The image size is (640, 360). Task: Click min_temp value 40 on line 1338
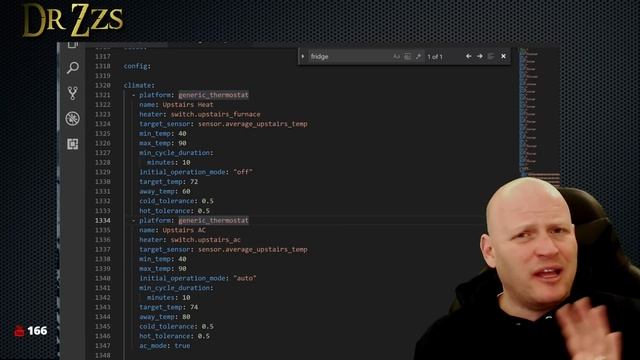click(182, 259)
